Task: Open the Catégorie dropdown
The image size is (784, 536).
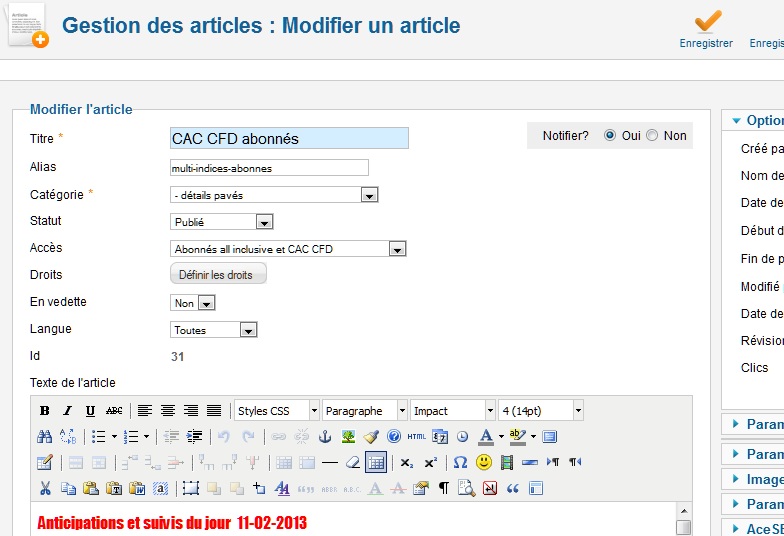Action: tap(274, 195)
